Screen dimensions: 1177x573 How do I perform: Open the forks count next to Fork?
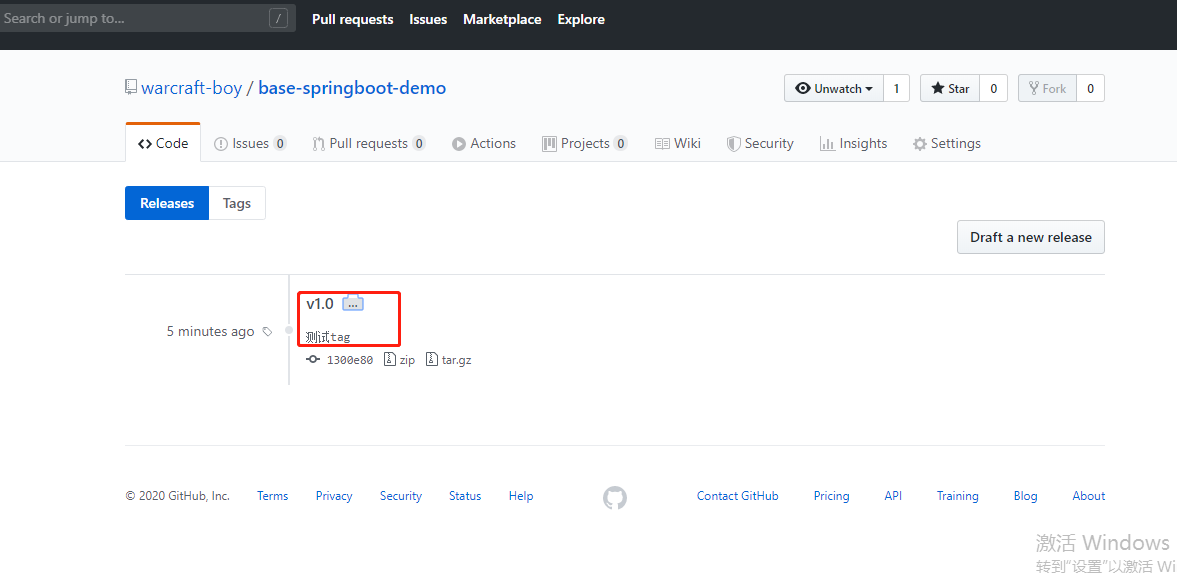pos(1090,89)
